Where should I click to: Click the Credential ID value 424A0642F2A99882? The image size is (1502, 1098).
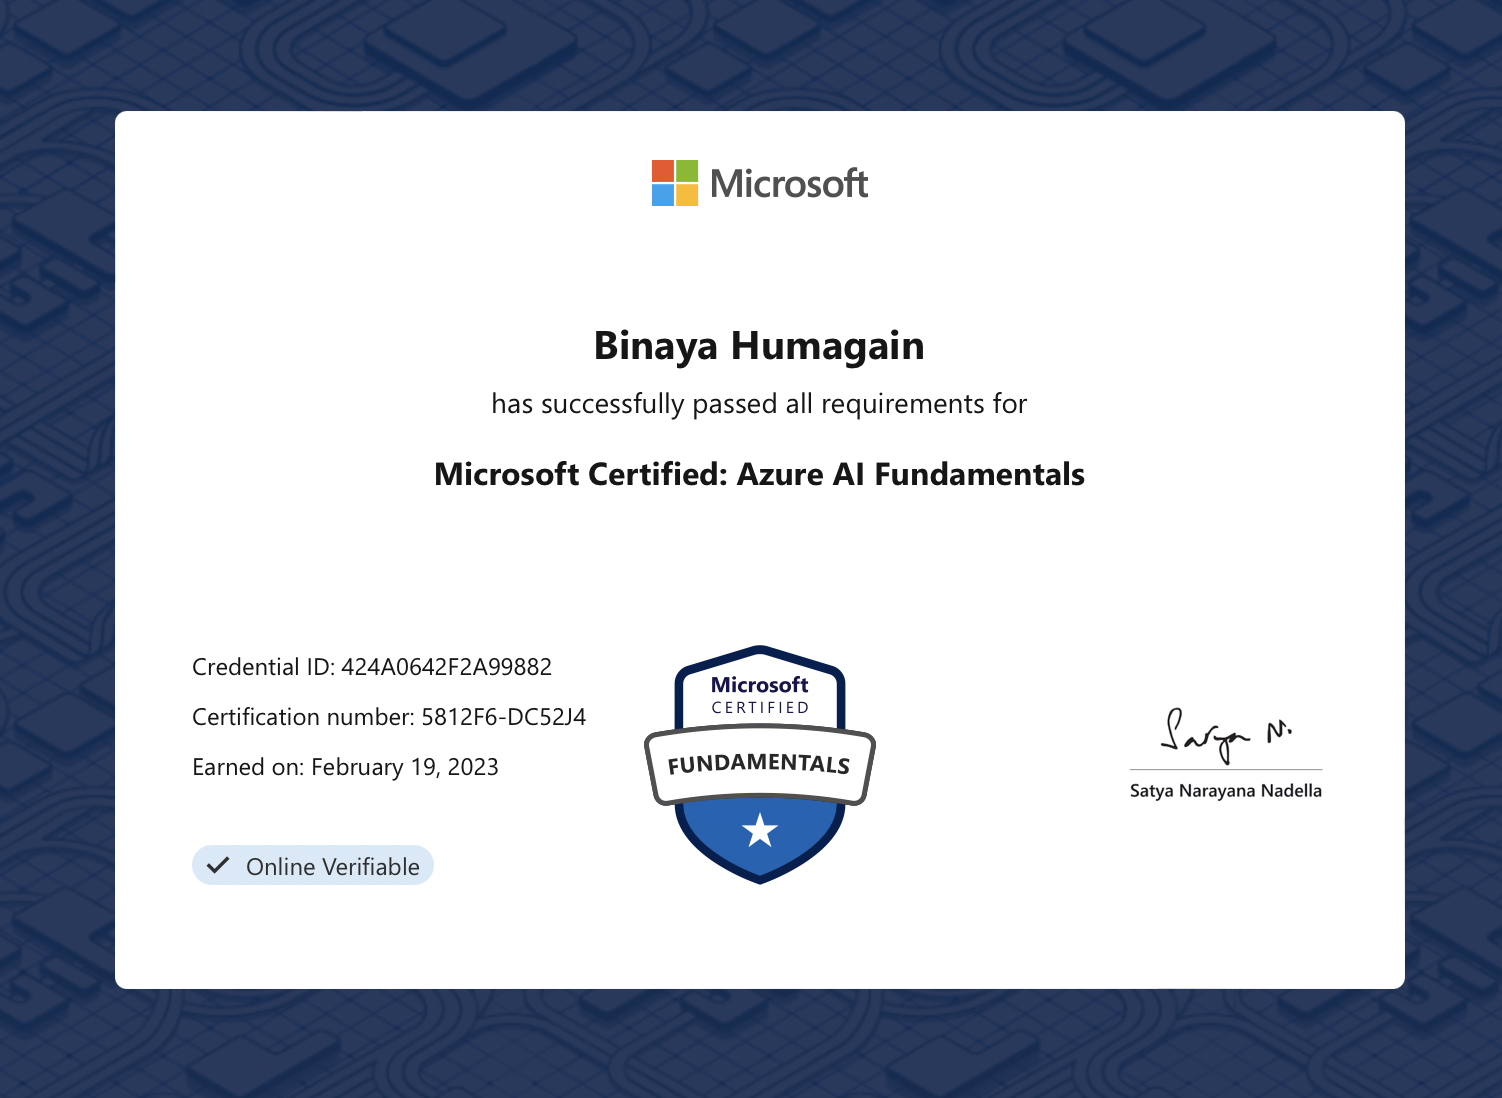click(446, 667)
